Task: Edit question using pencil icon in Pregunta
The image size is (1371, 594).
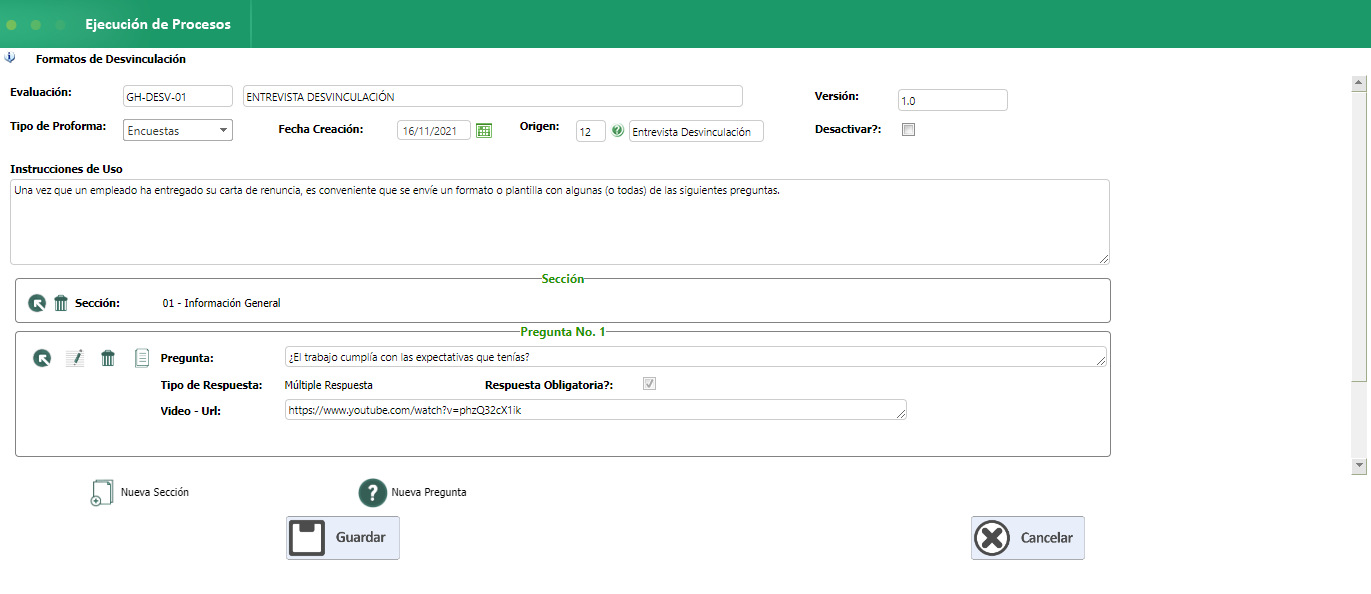Action: click(75, 358)
